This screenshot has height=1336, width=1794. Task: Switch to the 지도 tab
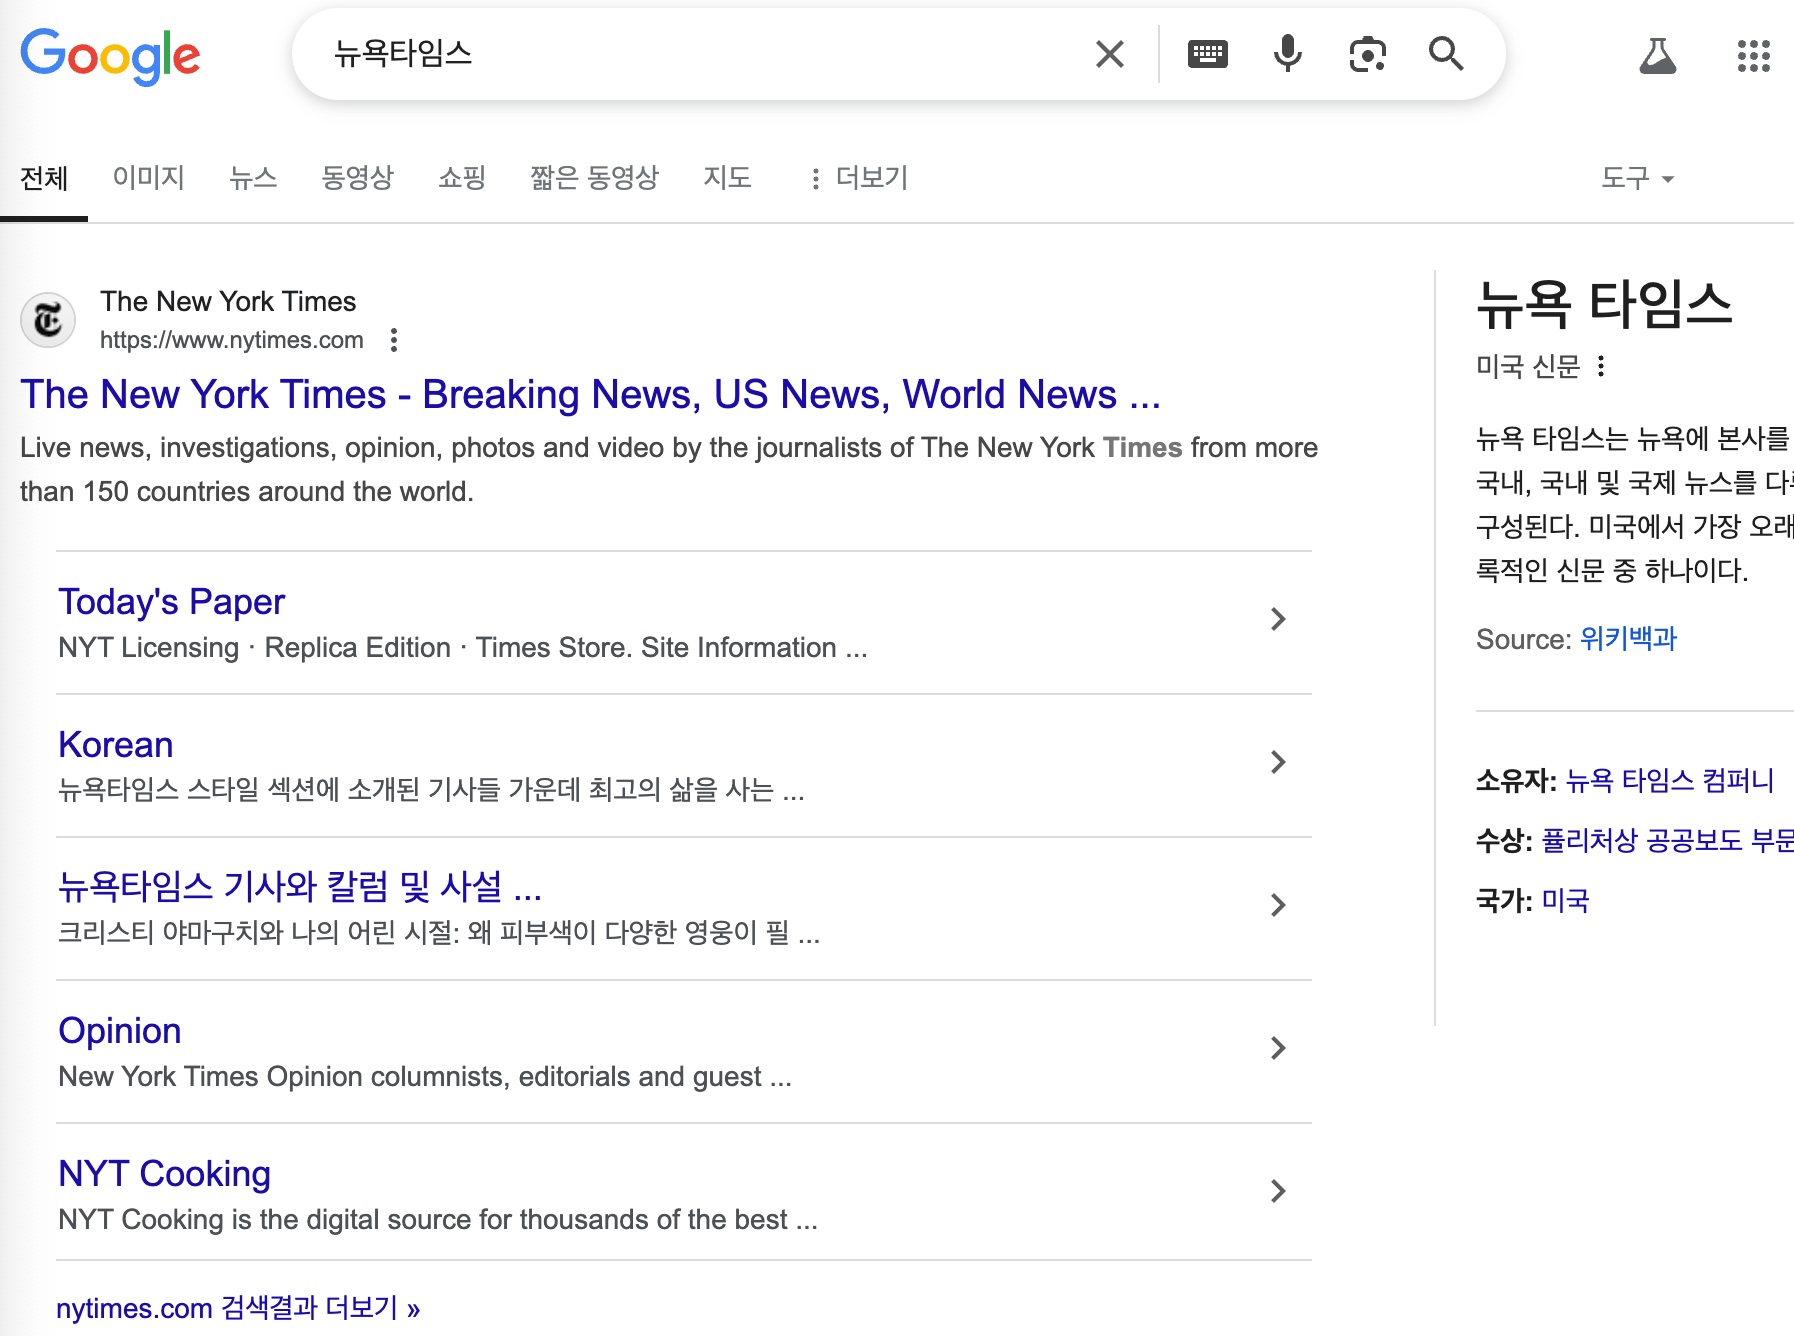click(x=727, y=178)
